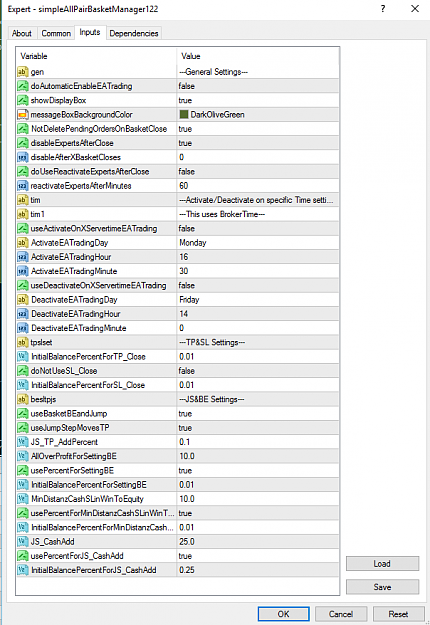Click the 10.0 value of AllOverProfitForSettingBE
The image size is (430, 625).
point(258,456)
